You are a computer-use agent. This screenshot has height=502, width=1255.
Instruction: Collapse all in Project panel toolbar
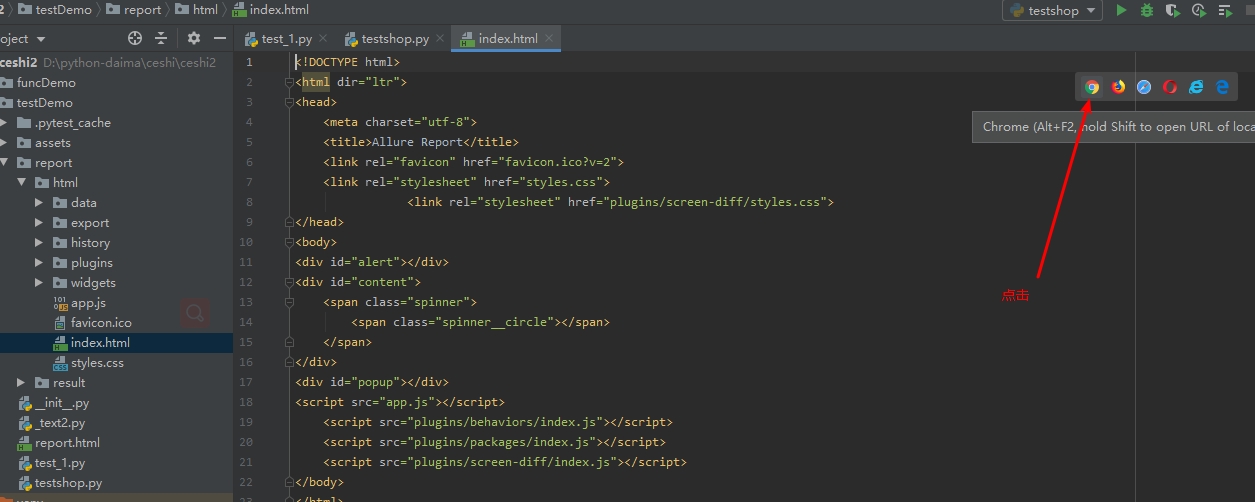pos(161,38)
